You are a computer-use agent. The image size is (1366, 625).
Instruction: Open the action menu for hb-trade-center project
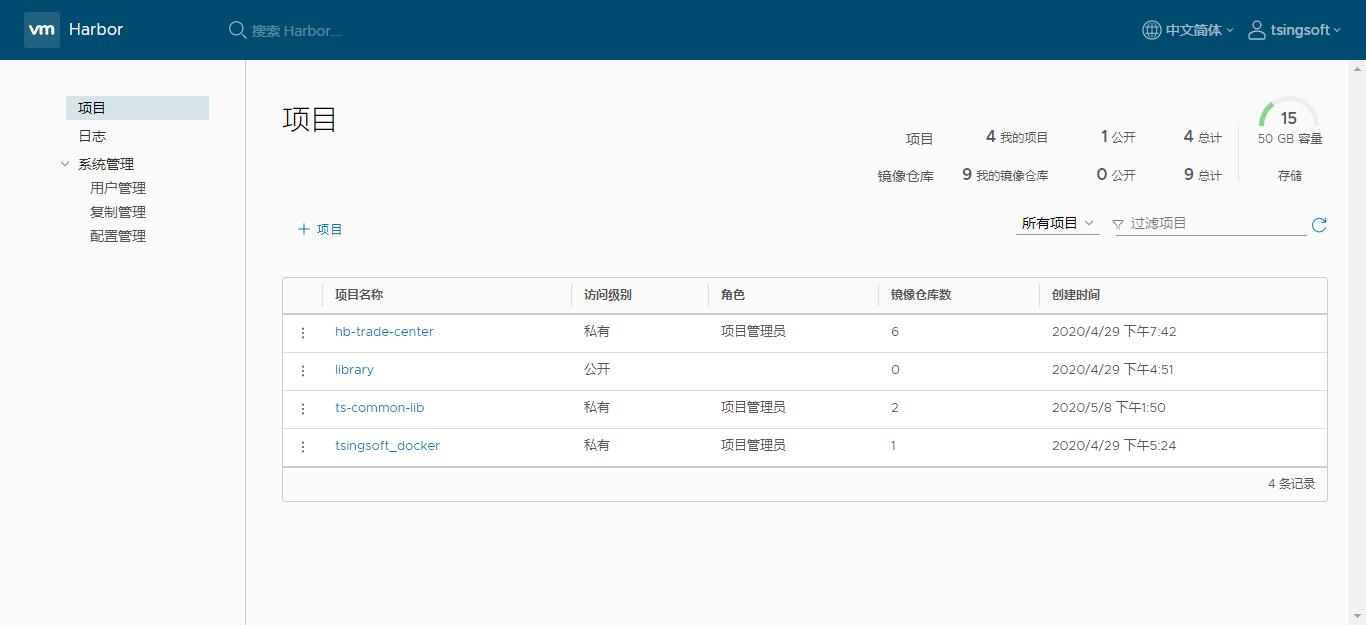pyautogui.click(x=303, y=333)
